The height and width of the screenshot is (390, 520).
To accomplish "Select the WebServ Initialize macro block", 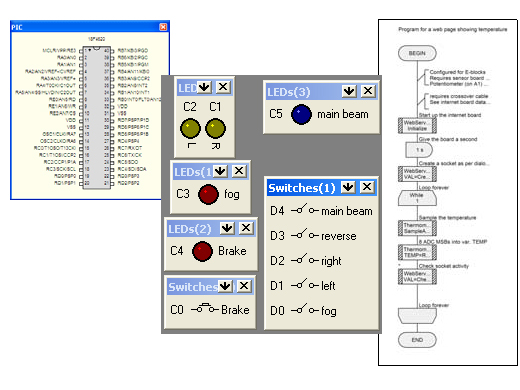I will pyautogui.click(x=417, y=126).
